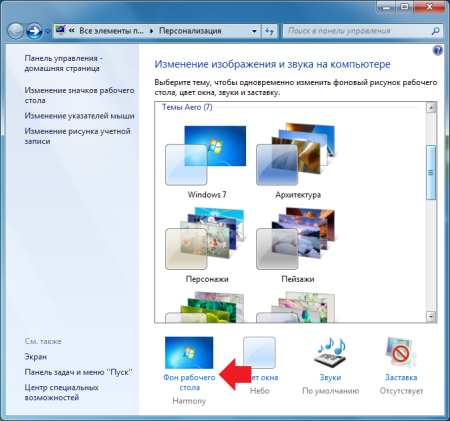The image size is (450, 421).
Task: Click the blue help question mark icon
Action: point(437,50)
